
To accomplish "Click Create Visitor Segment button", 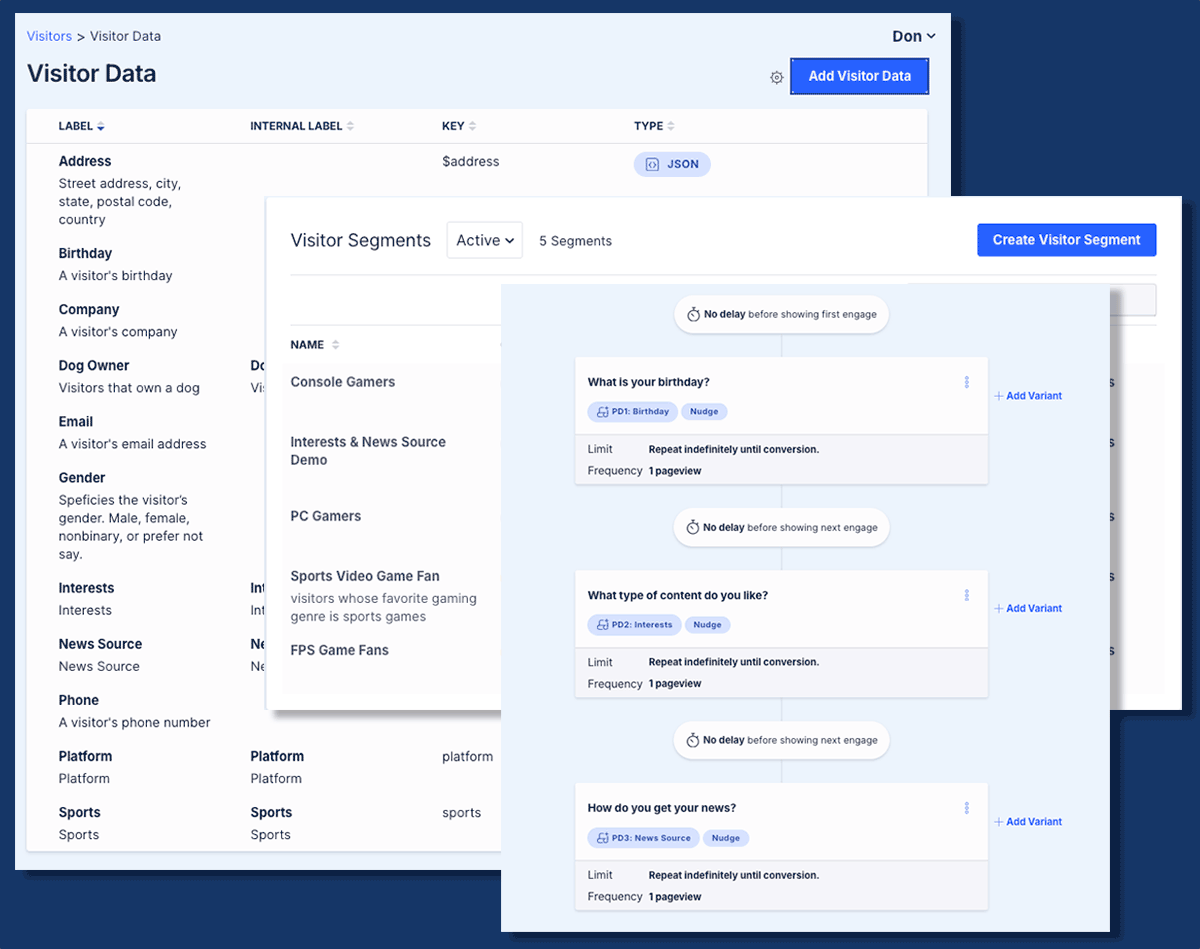I will pyautogui.click(x=1066, y=240).
